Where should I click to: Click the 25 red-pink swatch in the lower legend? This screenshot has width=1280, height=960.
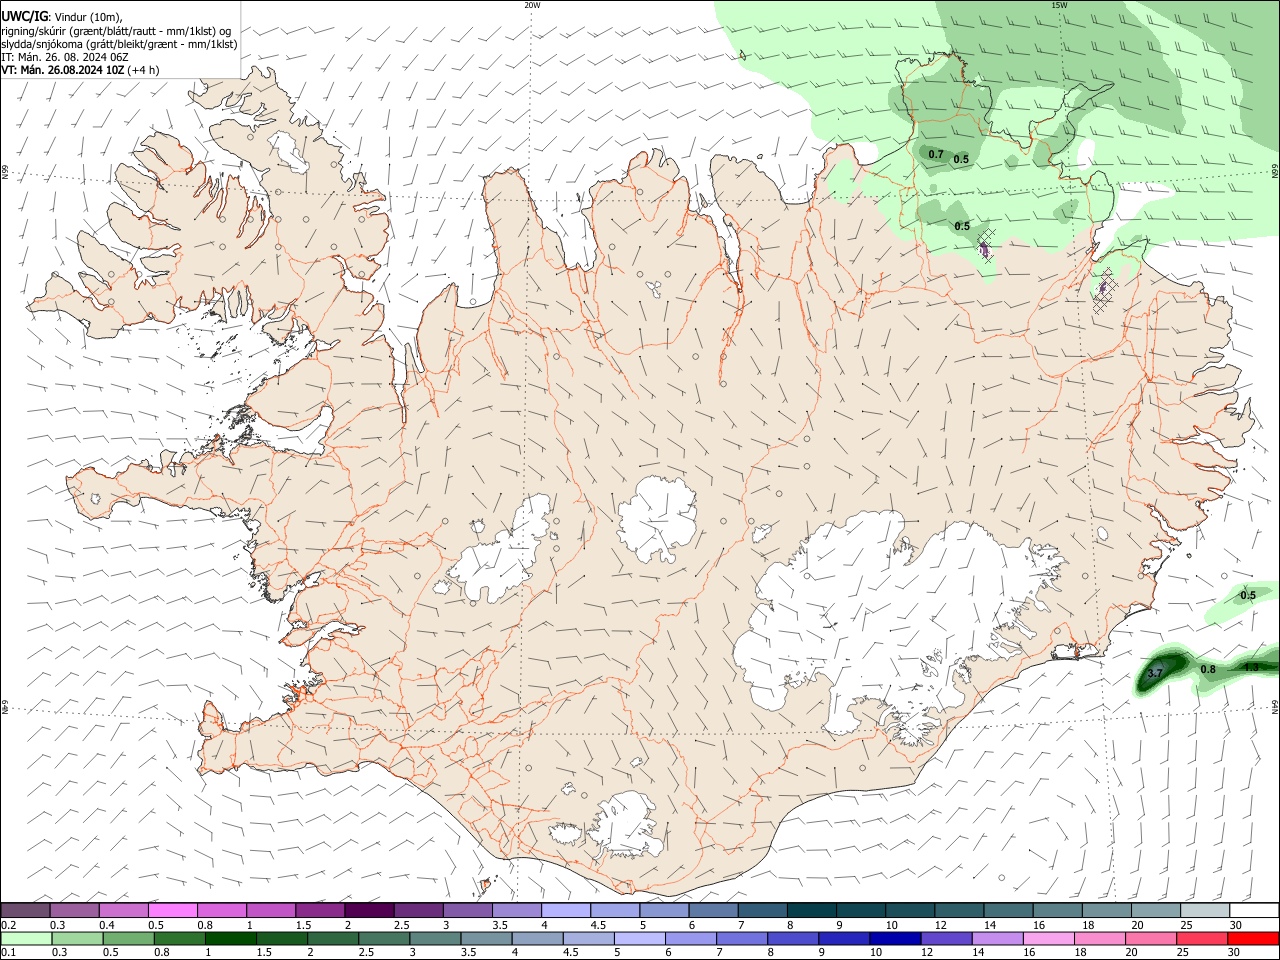tap(1202, 939)
